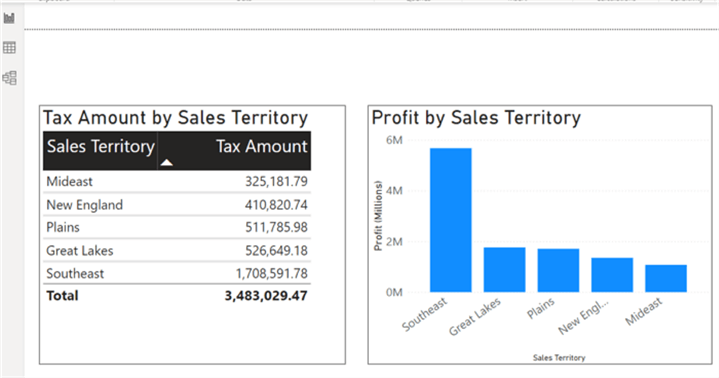Switch to the Data table view icon
The width and height of the screenshot is (719, 378).
click(9, 47)
